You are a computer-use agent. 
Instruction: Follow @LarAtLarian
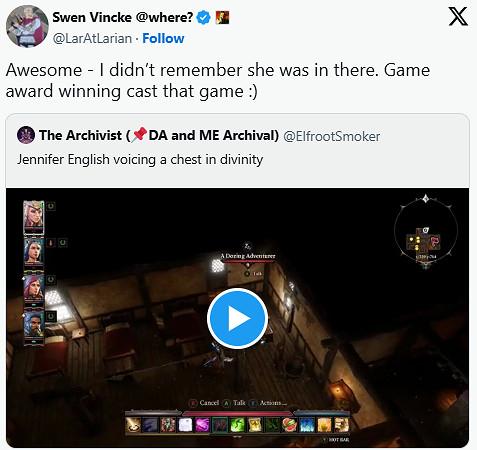pyautogui.click(x=163, y=38)
